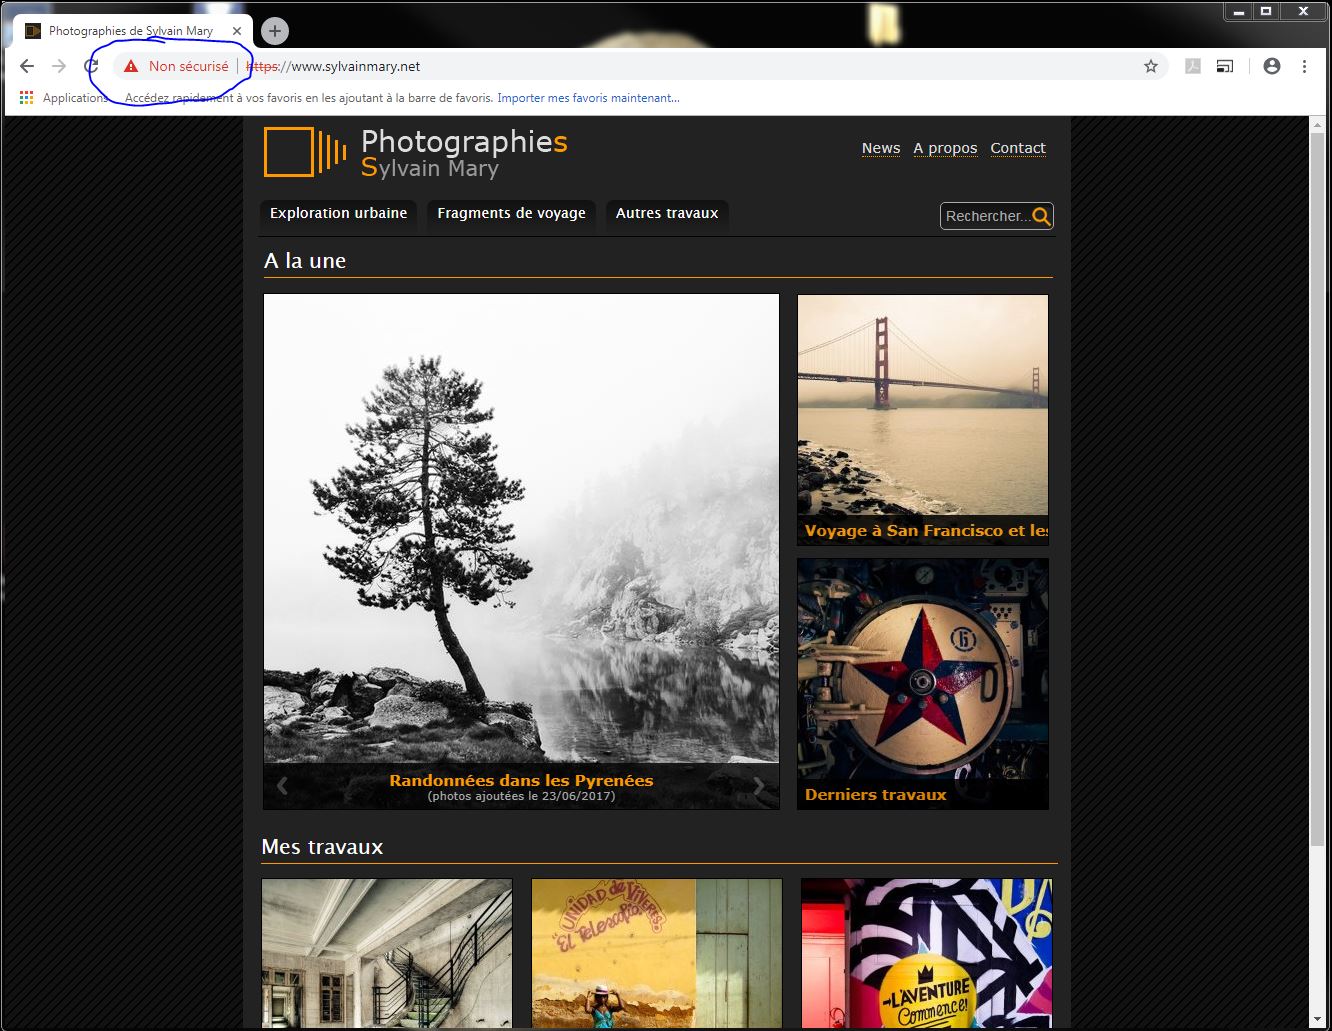Screen dimensions: 1332x1031
Task: Click the browser back arrow
Action: click(27, 66)
